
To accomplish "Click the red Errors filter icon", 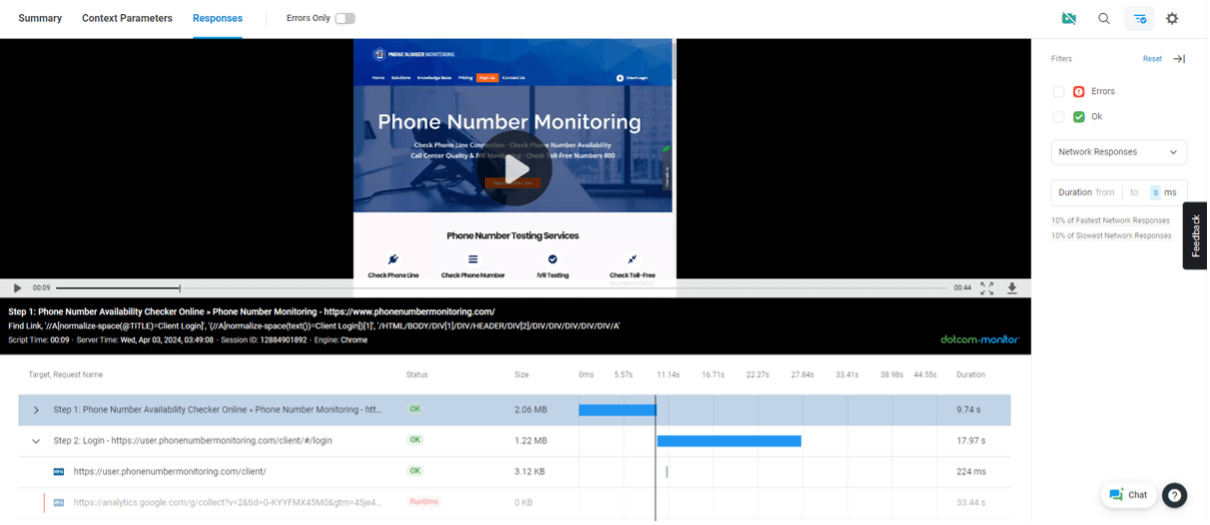I will 1079,91.
